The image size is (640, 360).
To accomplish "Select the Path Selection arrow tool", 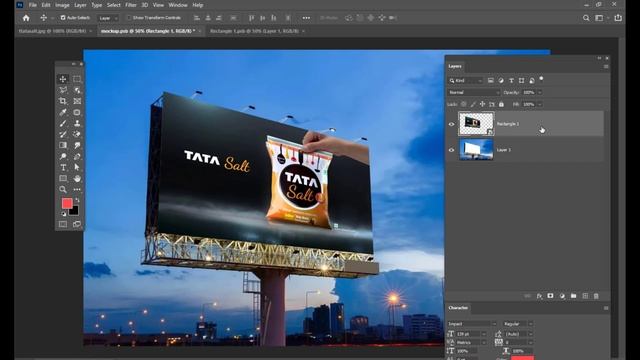I will click(77, 167).
